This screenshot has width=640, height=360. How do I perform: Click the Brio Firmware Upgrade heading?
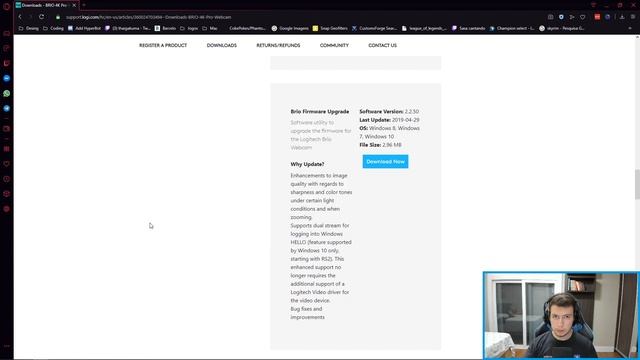(320, 111)
